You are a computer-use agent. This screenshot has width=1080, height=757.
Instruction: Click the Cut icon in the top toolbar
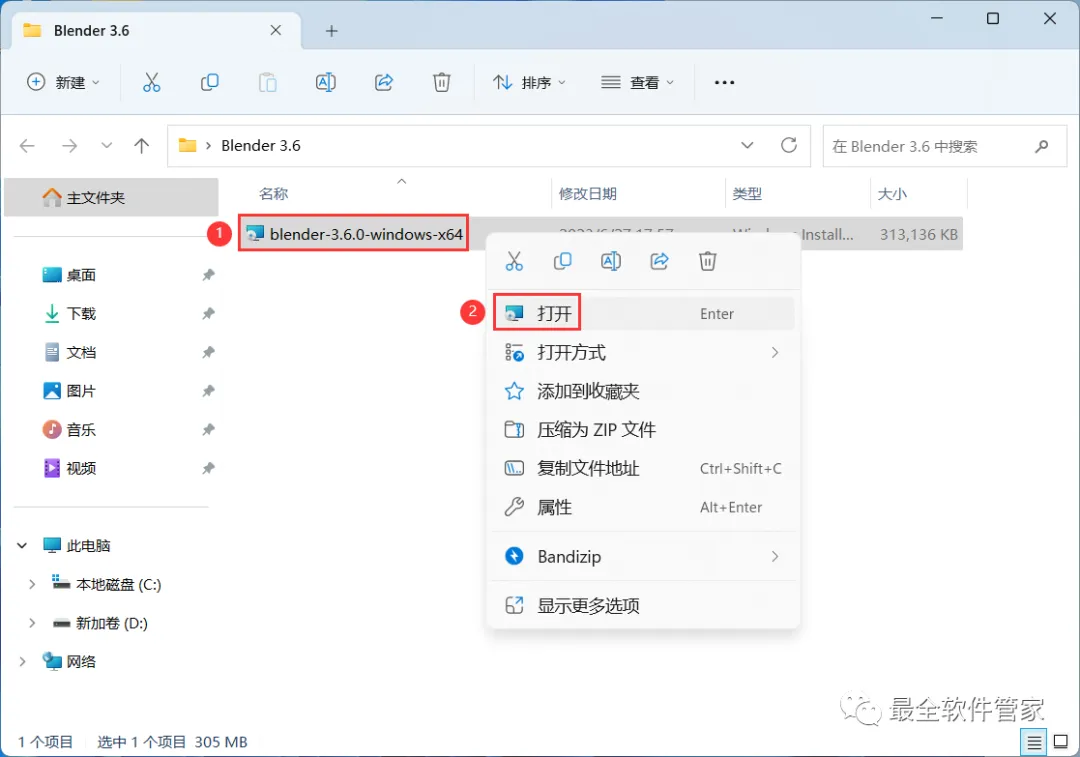pos(152,83)
